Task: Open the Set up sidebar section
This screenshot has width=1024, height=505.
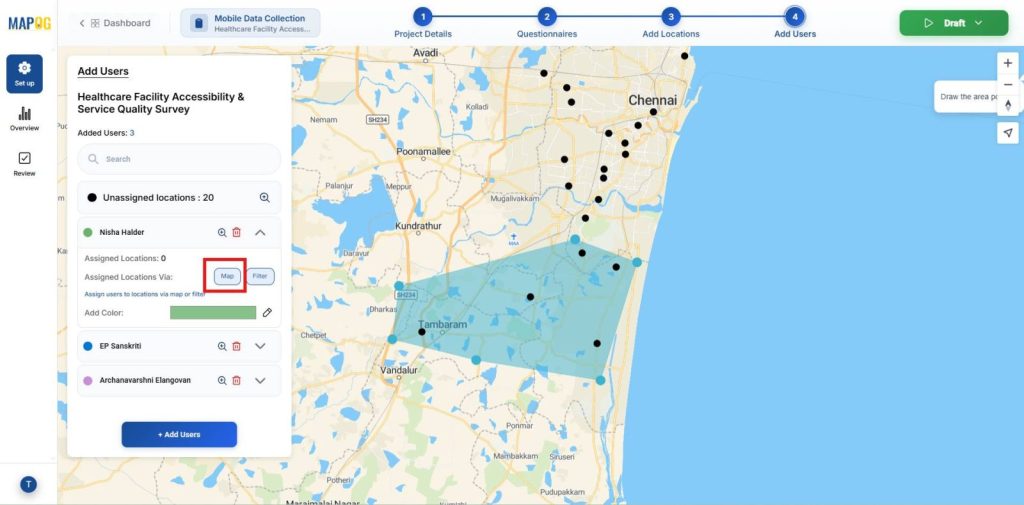Action: tap(25, 74)
